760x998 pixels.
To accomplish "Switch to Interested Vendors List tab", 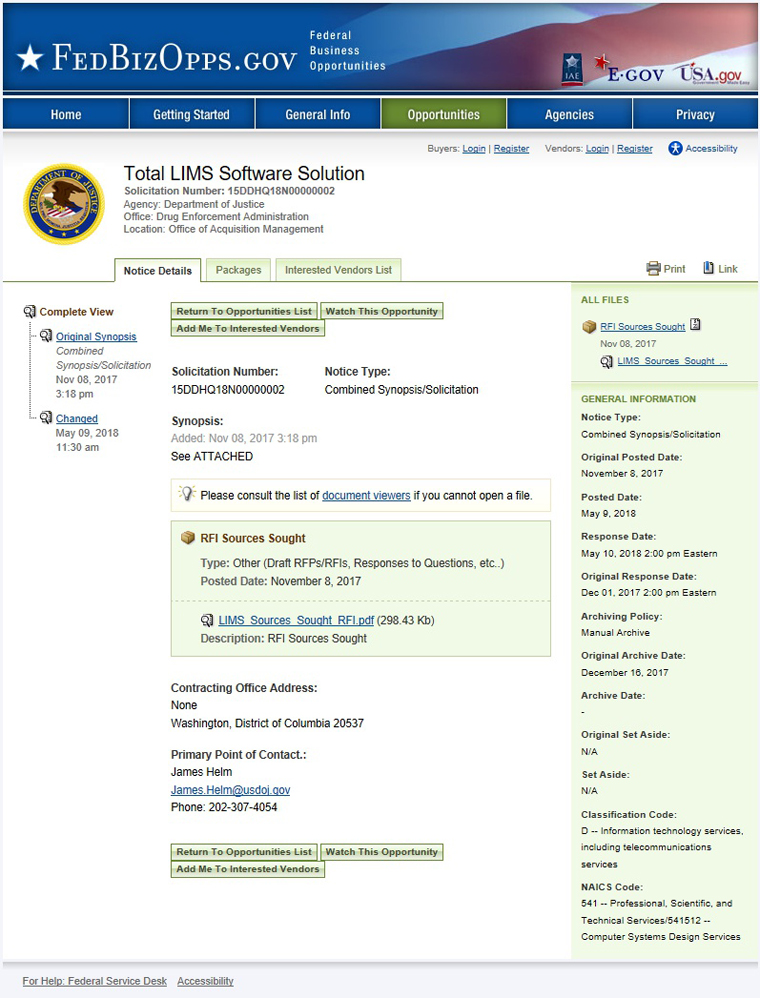I will coord(338,270).
